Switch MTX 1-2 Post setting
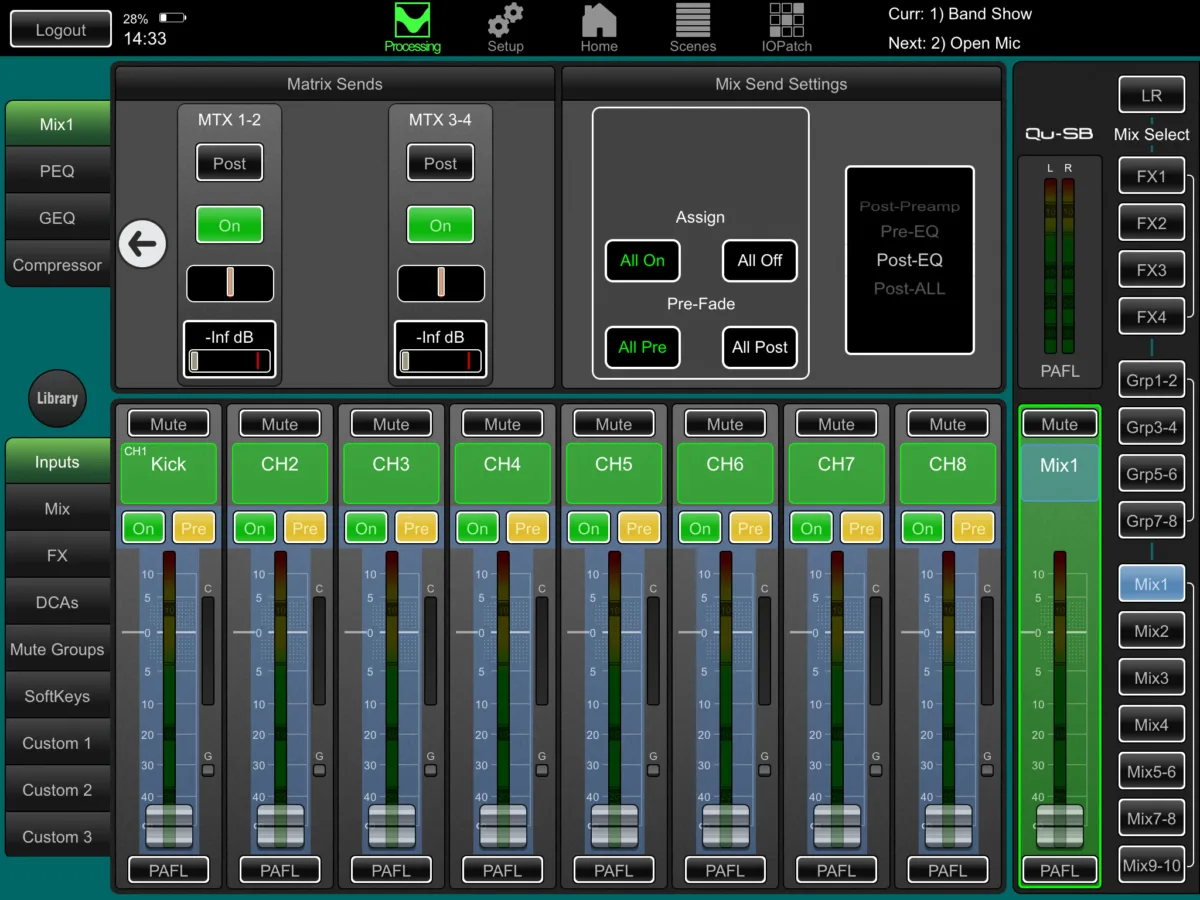The width and height of the screenshot is (1200, 900). (229, 163)
